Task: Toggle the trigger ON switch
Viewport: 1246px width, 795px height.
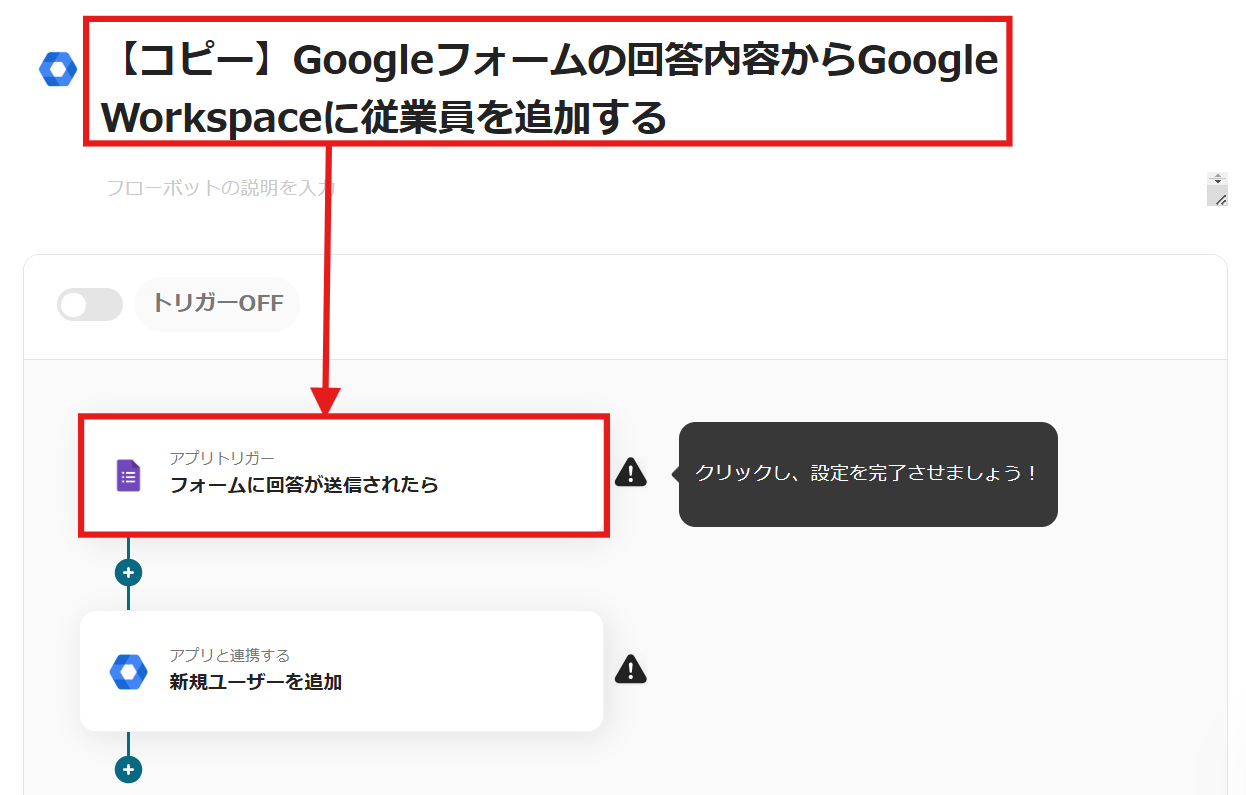Action: click(x=90, y=304)
